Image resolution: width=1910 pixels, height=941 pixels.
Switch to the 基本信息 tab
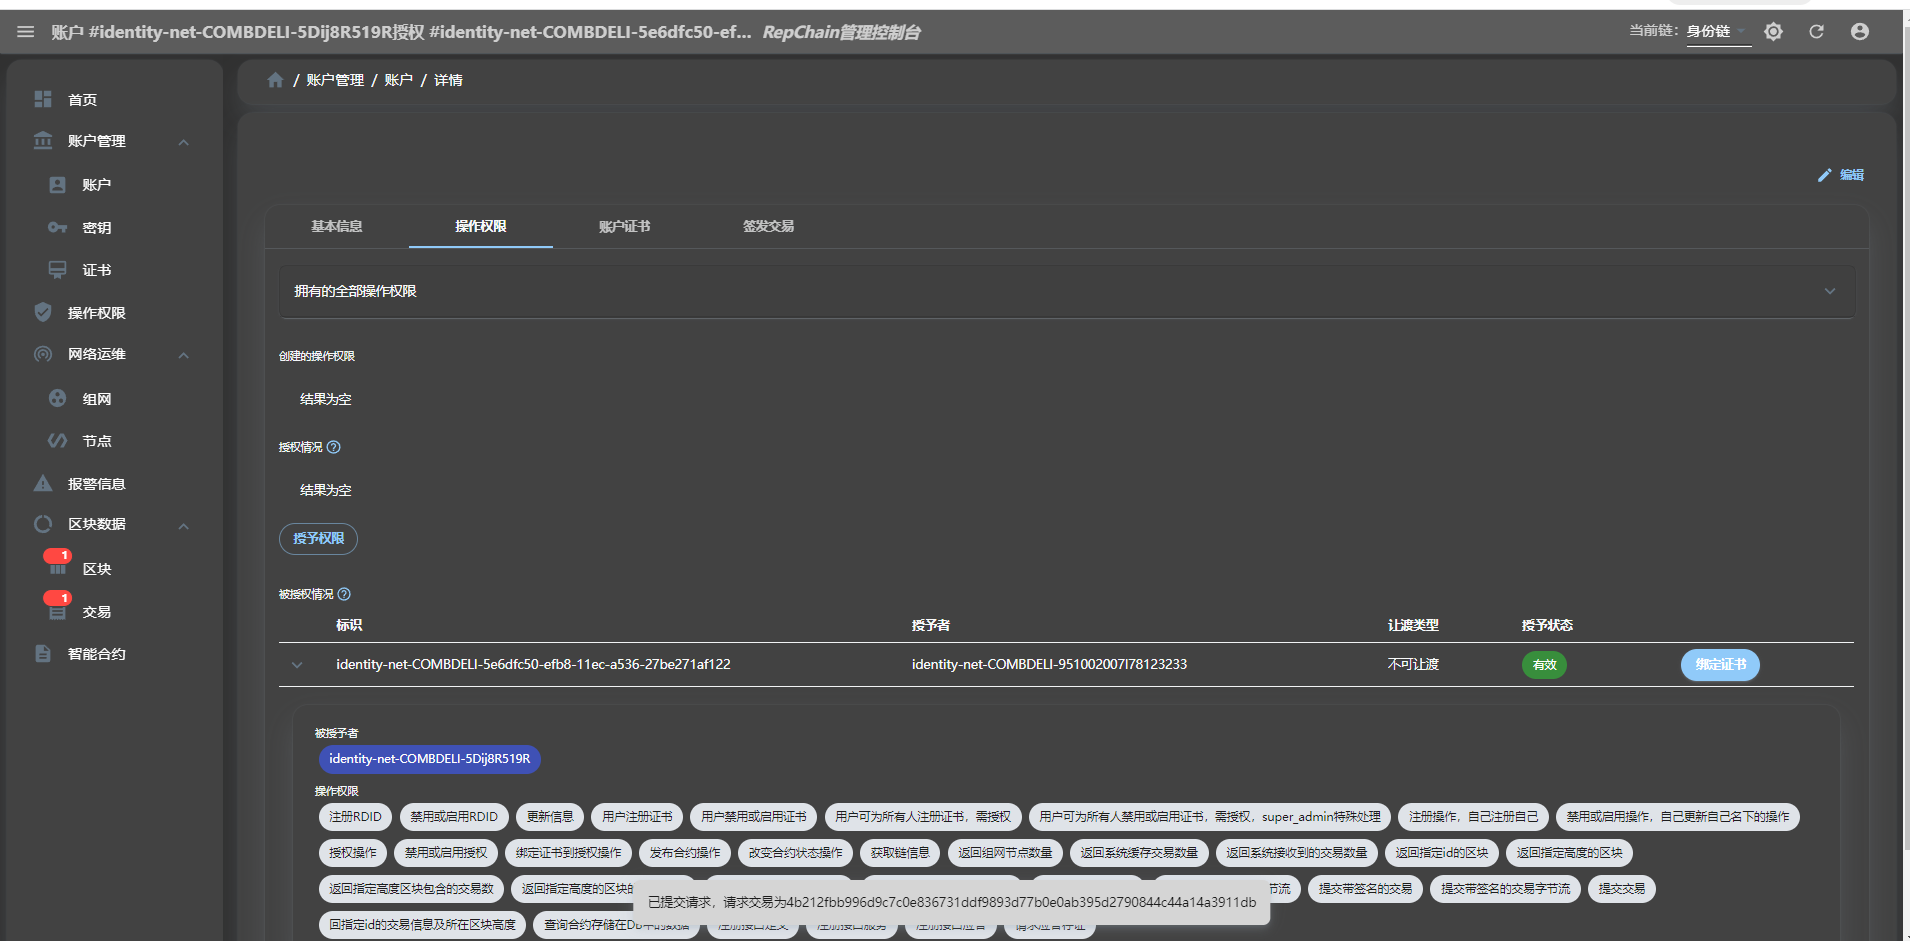[337, 226]
